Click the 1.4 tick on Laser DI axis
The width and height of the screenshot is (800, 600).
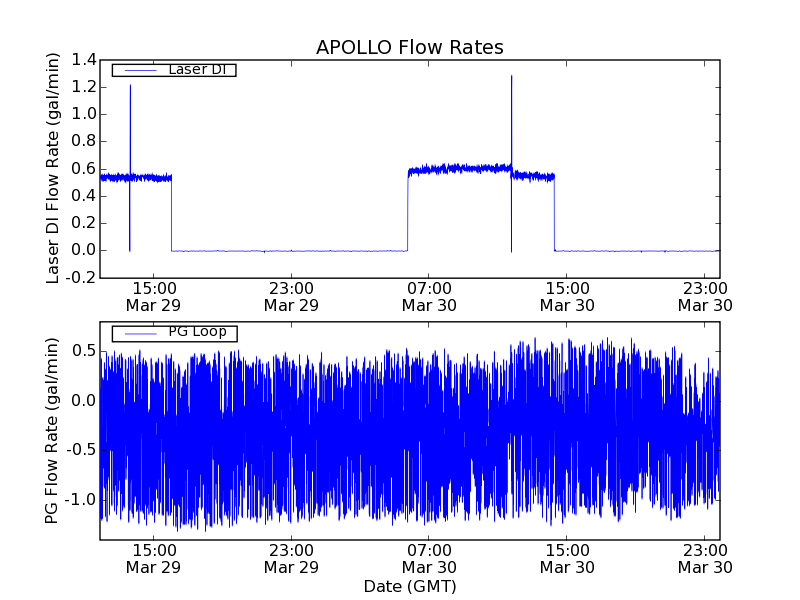(x=84, y=60)
